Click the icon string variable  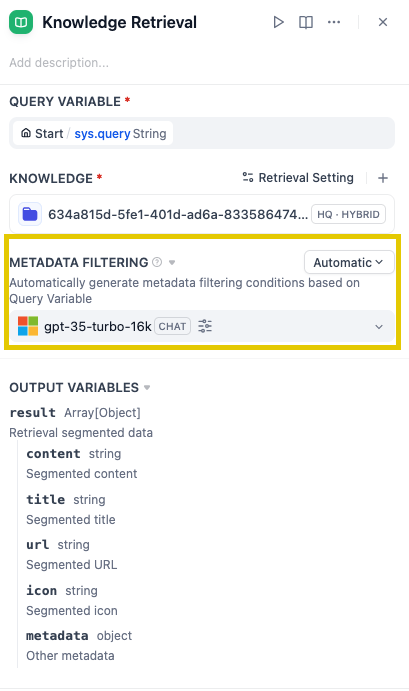(62, 591)
